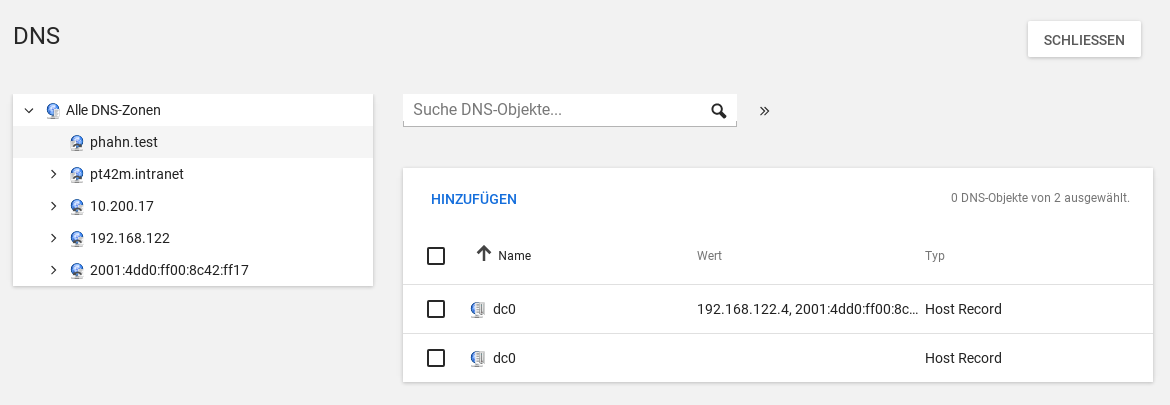This screenshot has width=1170, height=405.
Task: Check the second dc0 host record checkbox
Action: [x=436, y=358]
